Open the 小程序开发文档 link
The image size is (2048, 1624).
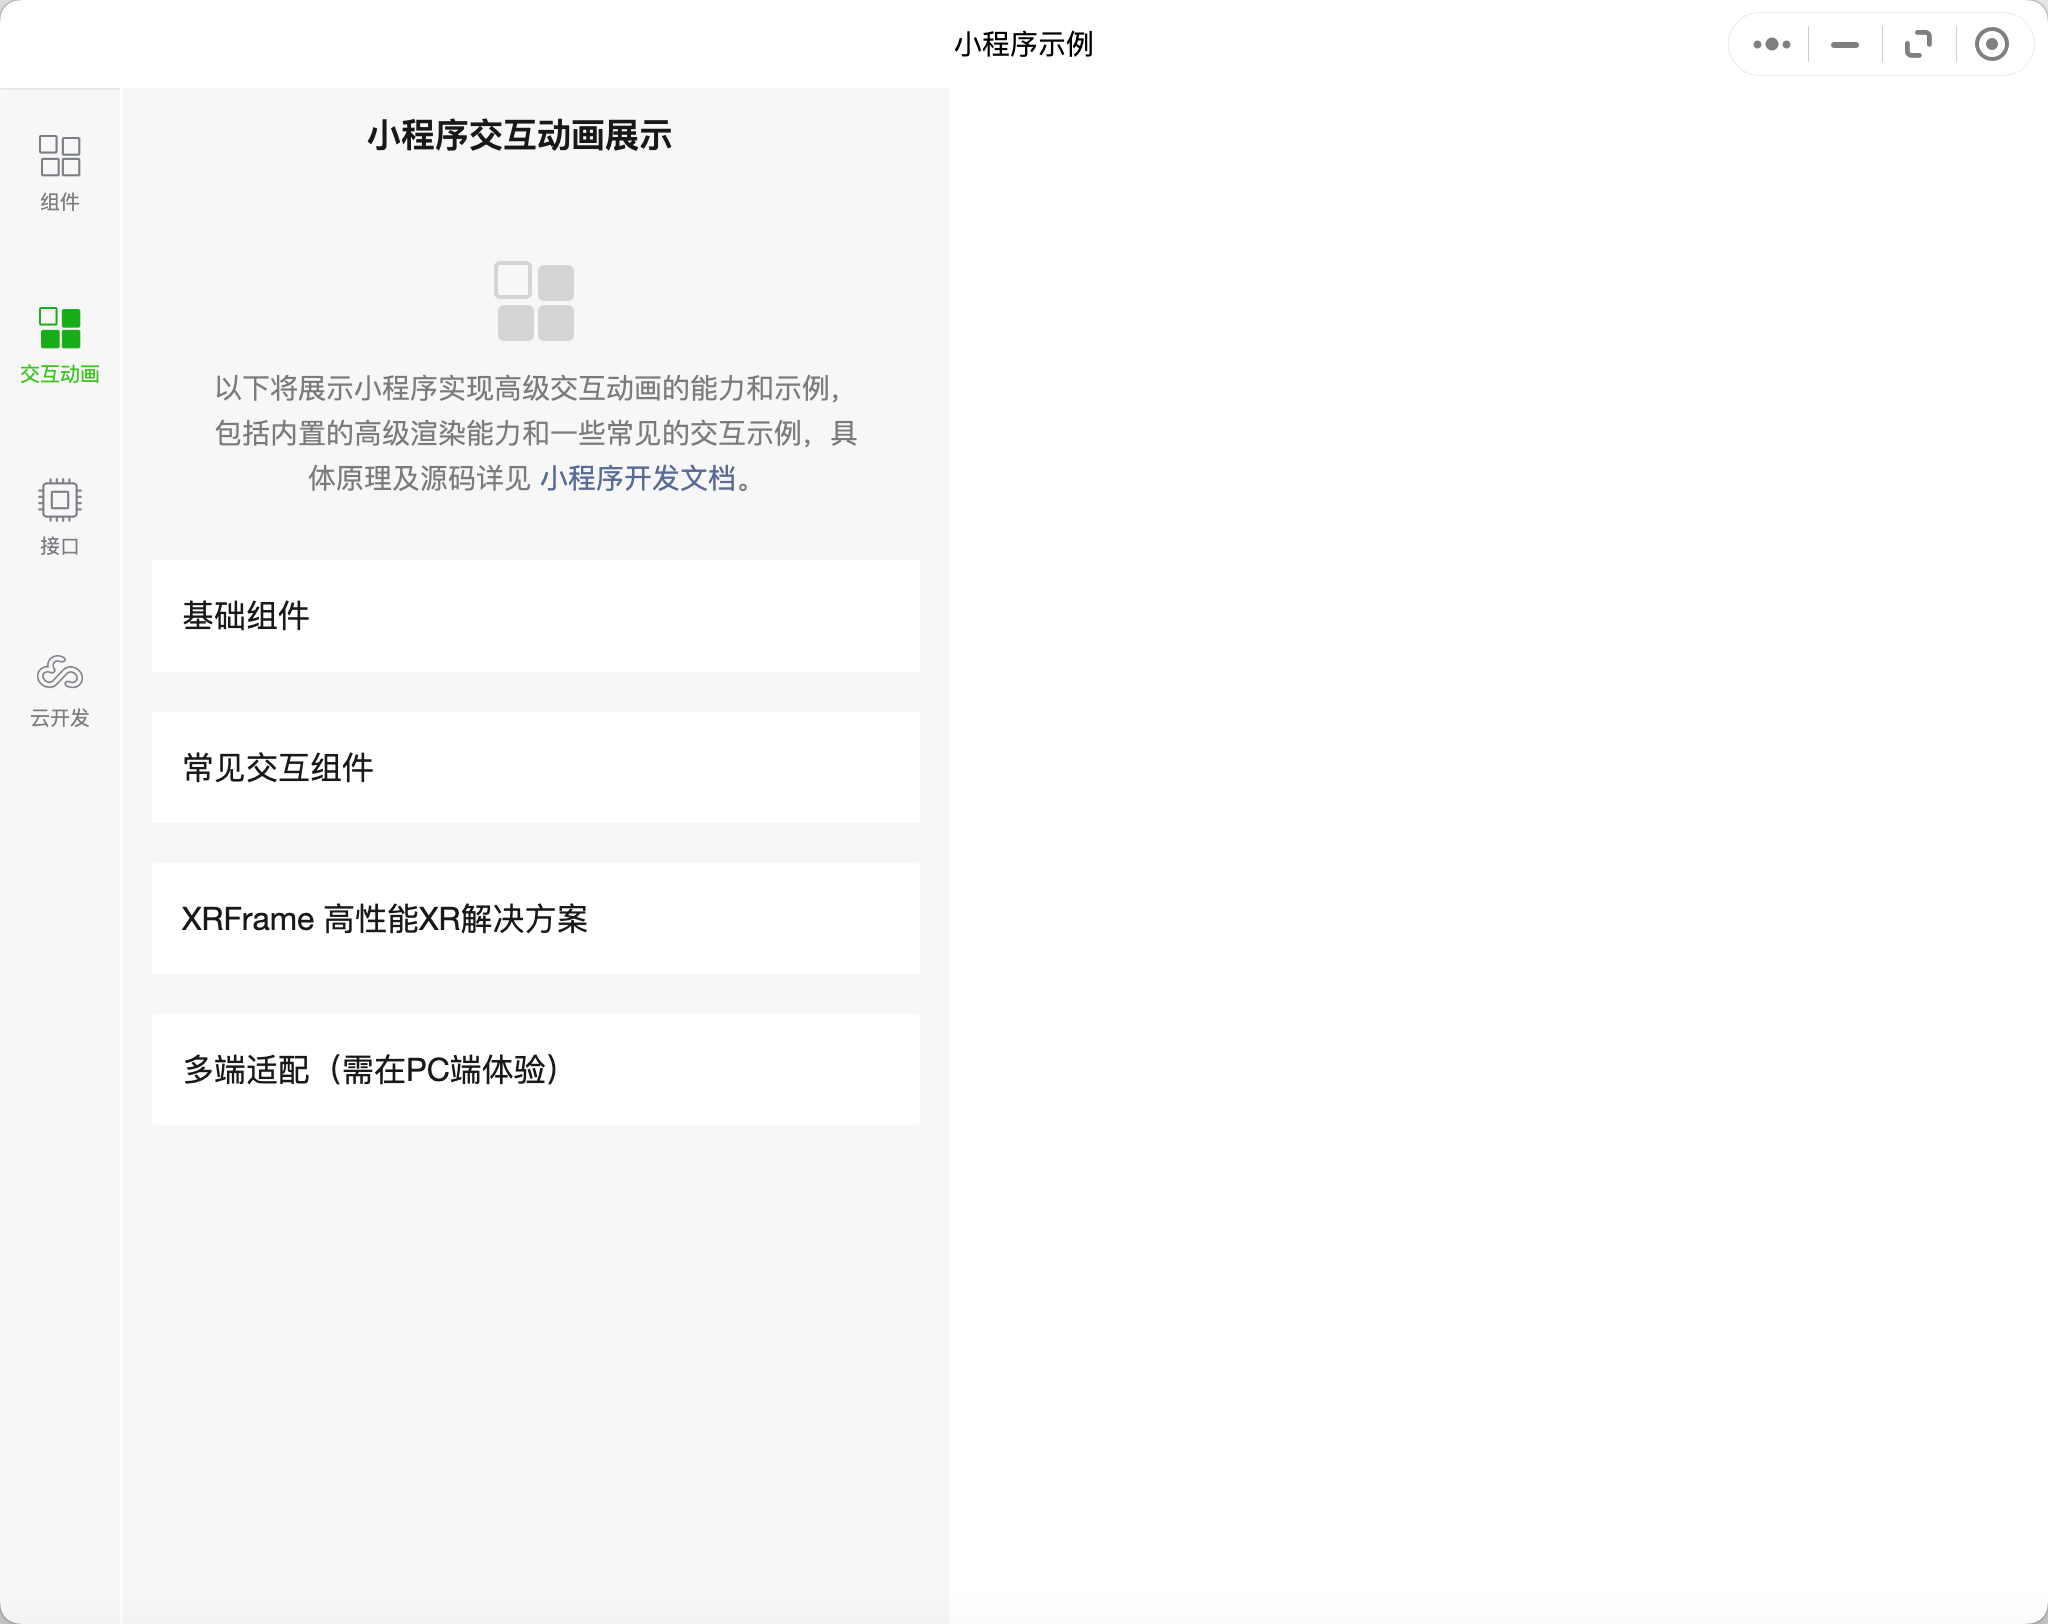click(x=638, y=478)
